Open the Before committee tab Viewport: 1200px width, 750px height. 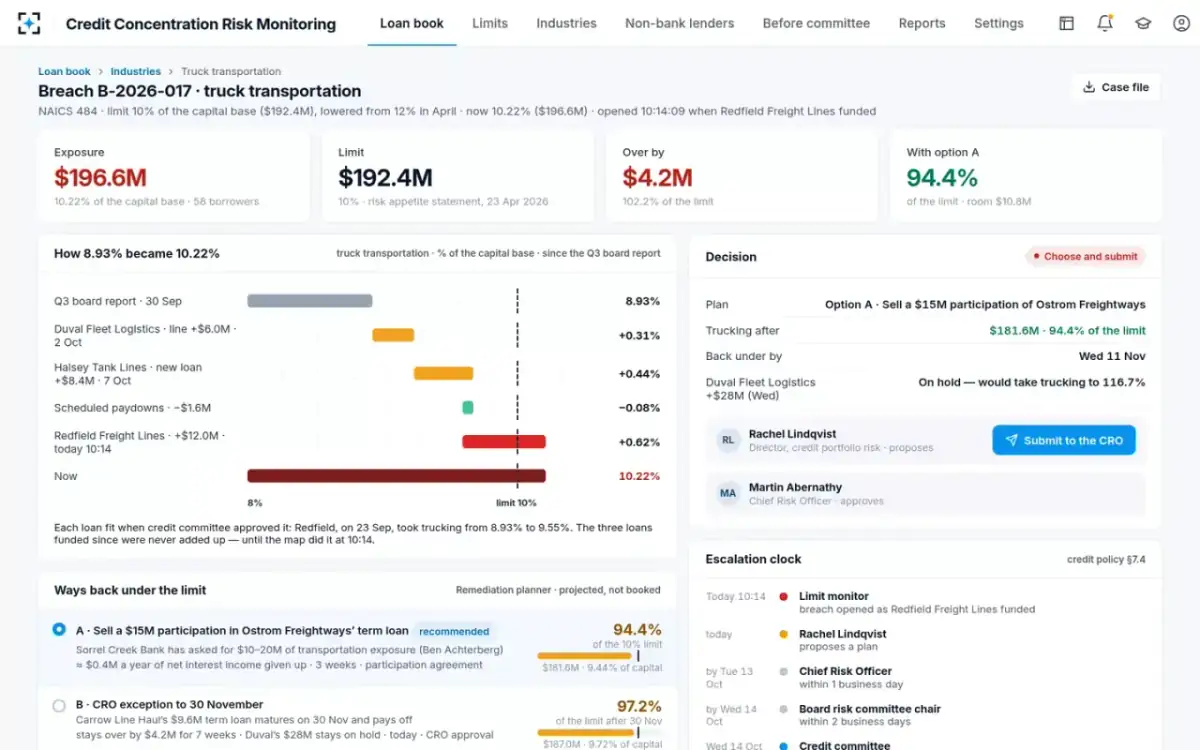point(816,23)
